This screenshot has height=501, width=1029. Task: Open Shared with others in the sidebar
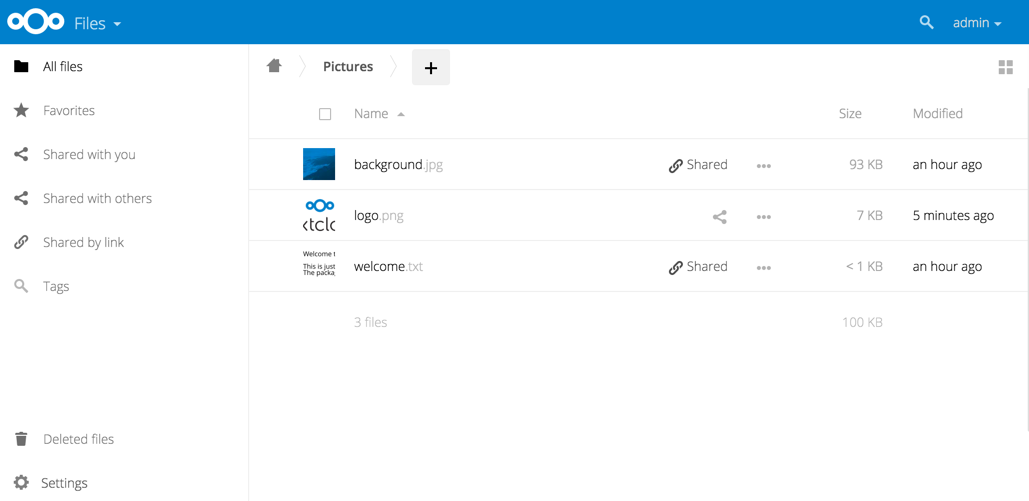click(97, 199)
